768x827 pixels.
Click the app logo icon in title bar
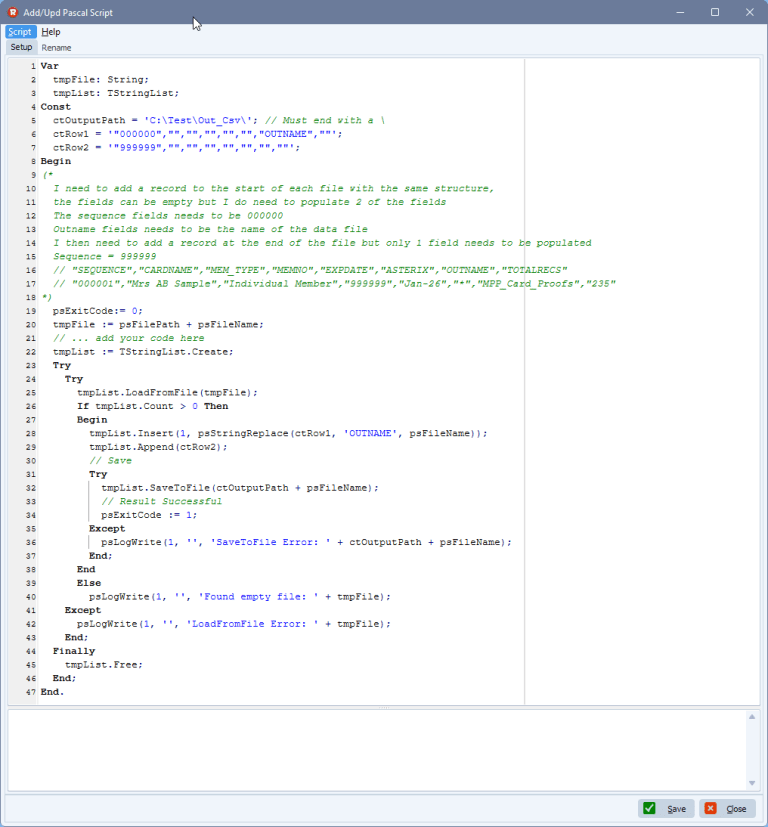(x=12, y=12)
